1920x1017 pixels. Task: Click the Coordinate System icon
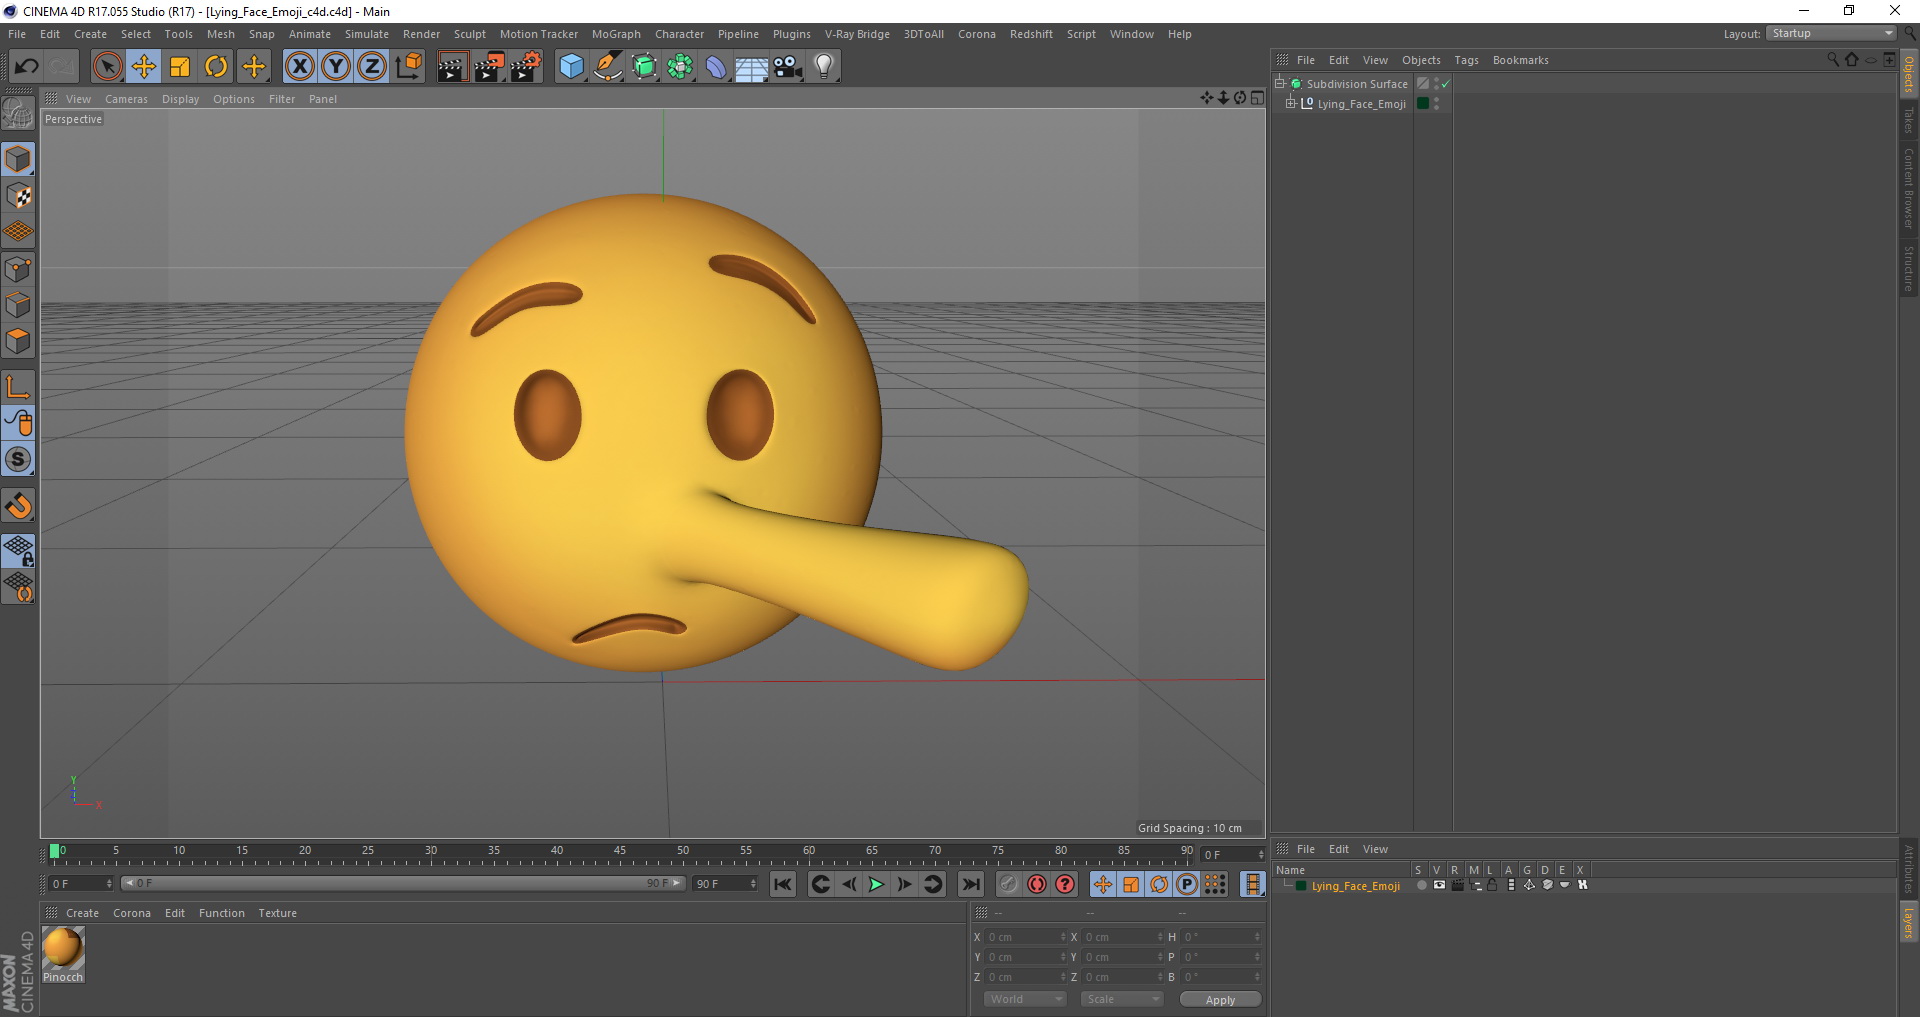pyautogui.click(x=408, y=67)
